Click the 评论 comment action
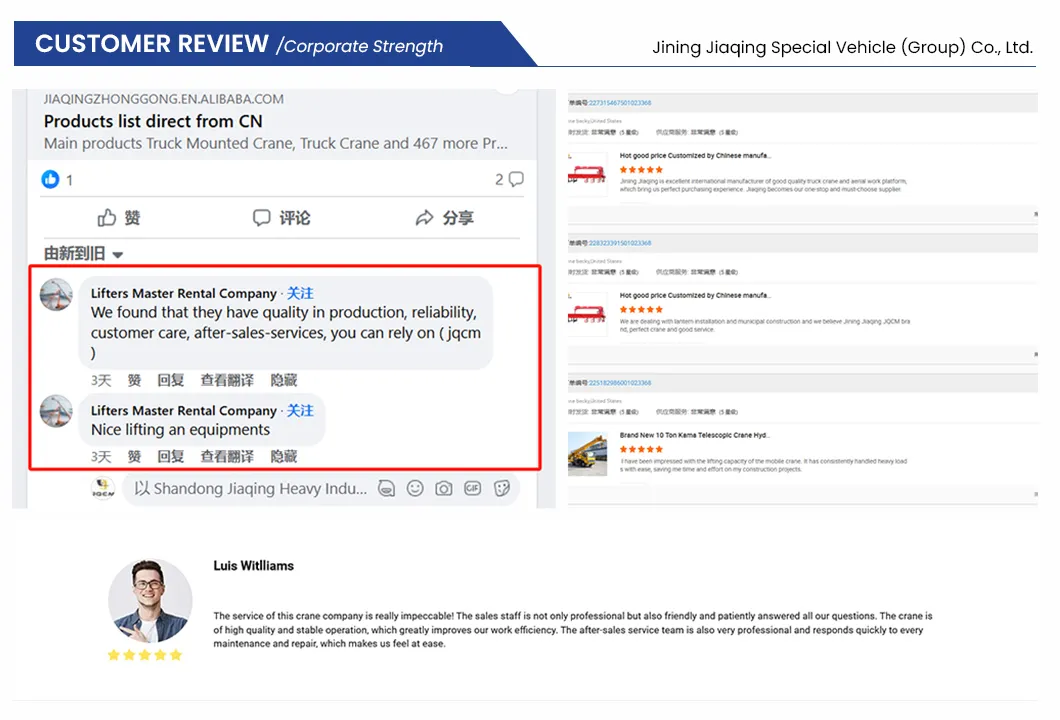Screen dimensions: 1060x720 pyautogui.click(x=281, y=217)
